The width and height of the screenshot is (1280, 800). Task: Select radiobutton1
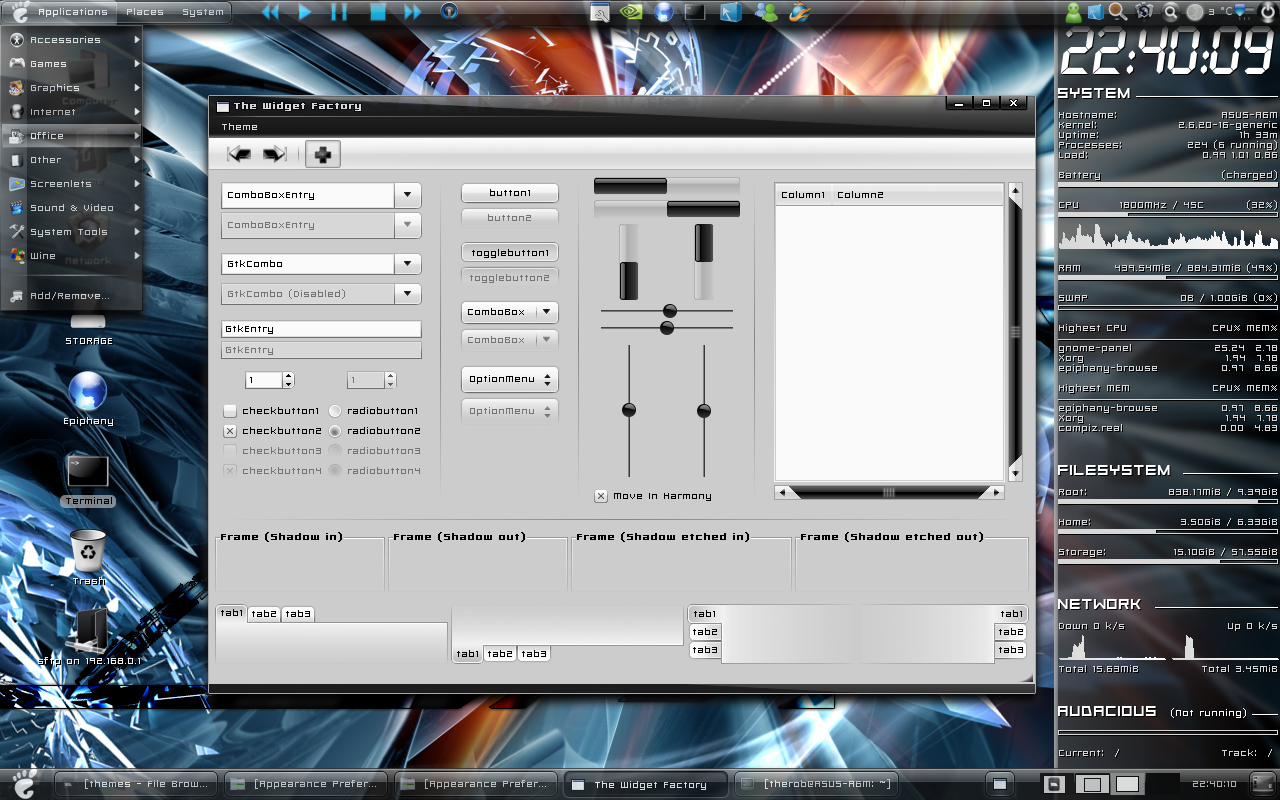coord(335,411)
